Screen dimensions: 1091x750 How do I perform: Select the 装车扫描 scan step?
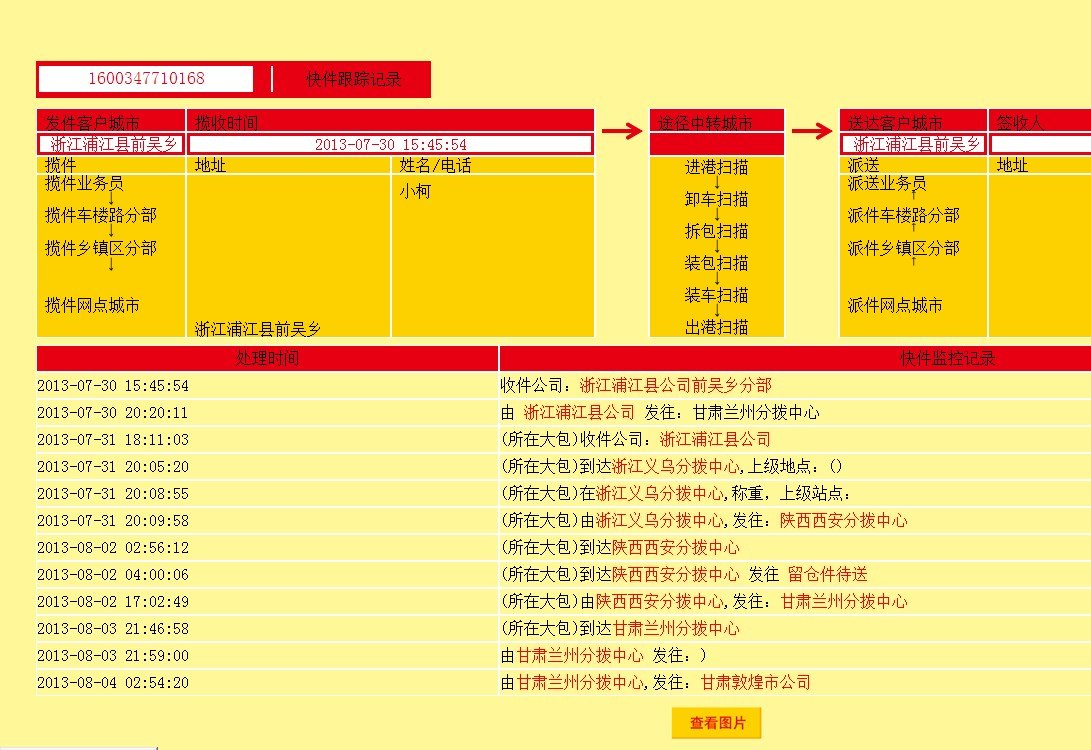pyautogui.click(x=717, y=296)
